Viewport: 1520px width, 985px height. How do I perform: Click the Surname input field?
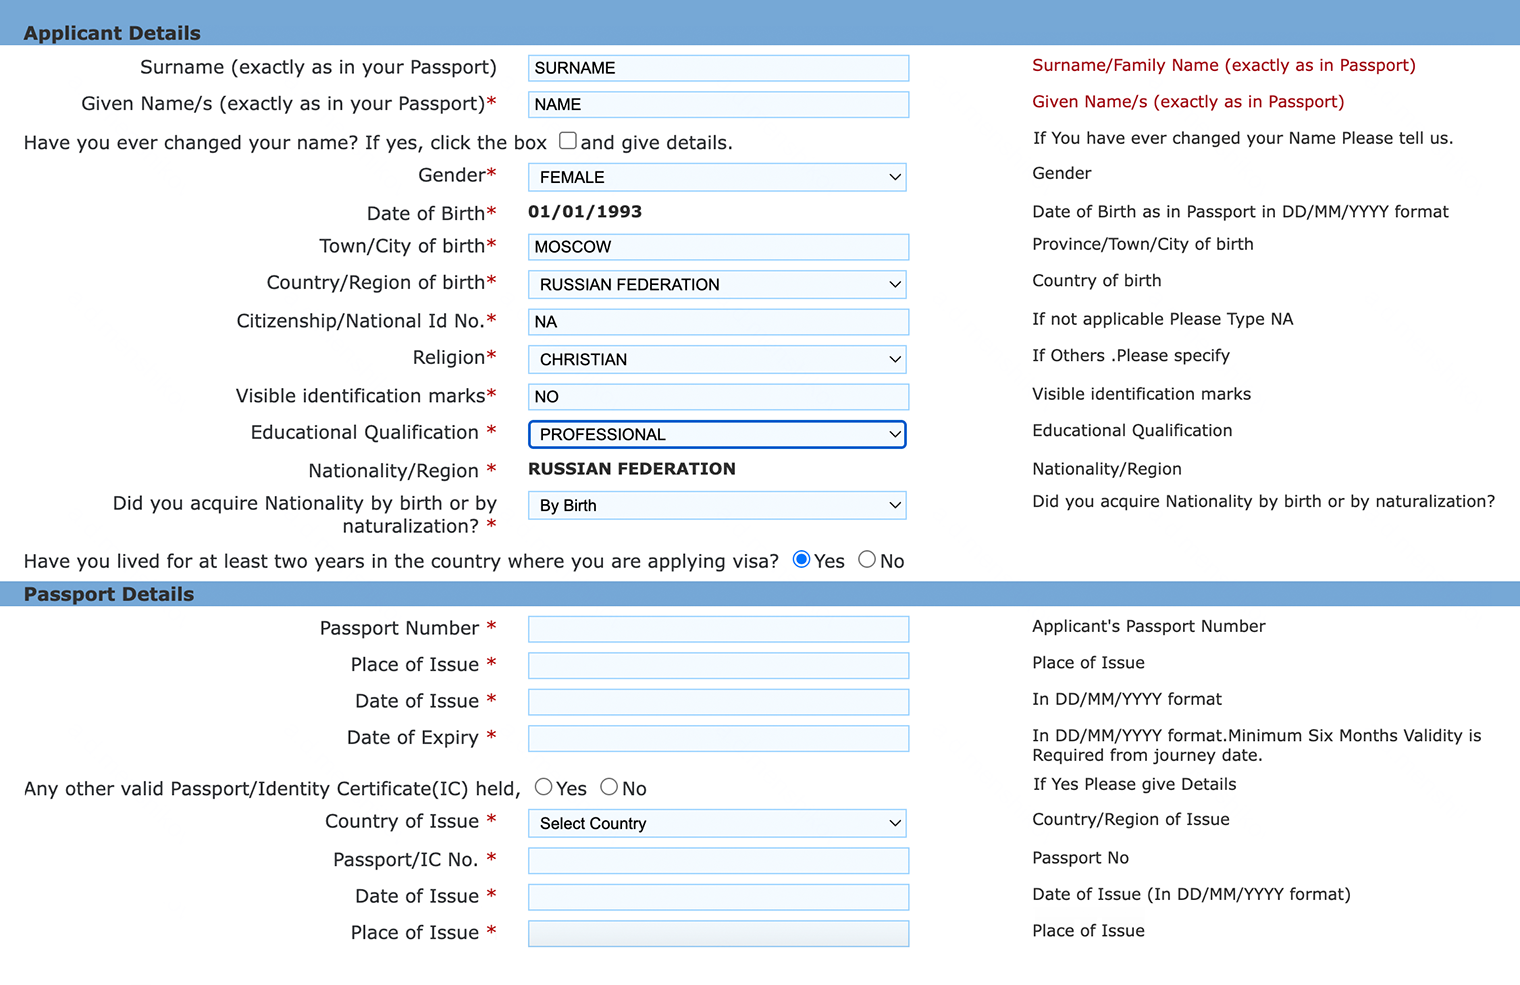[718, 68]
